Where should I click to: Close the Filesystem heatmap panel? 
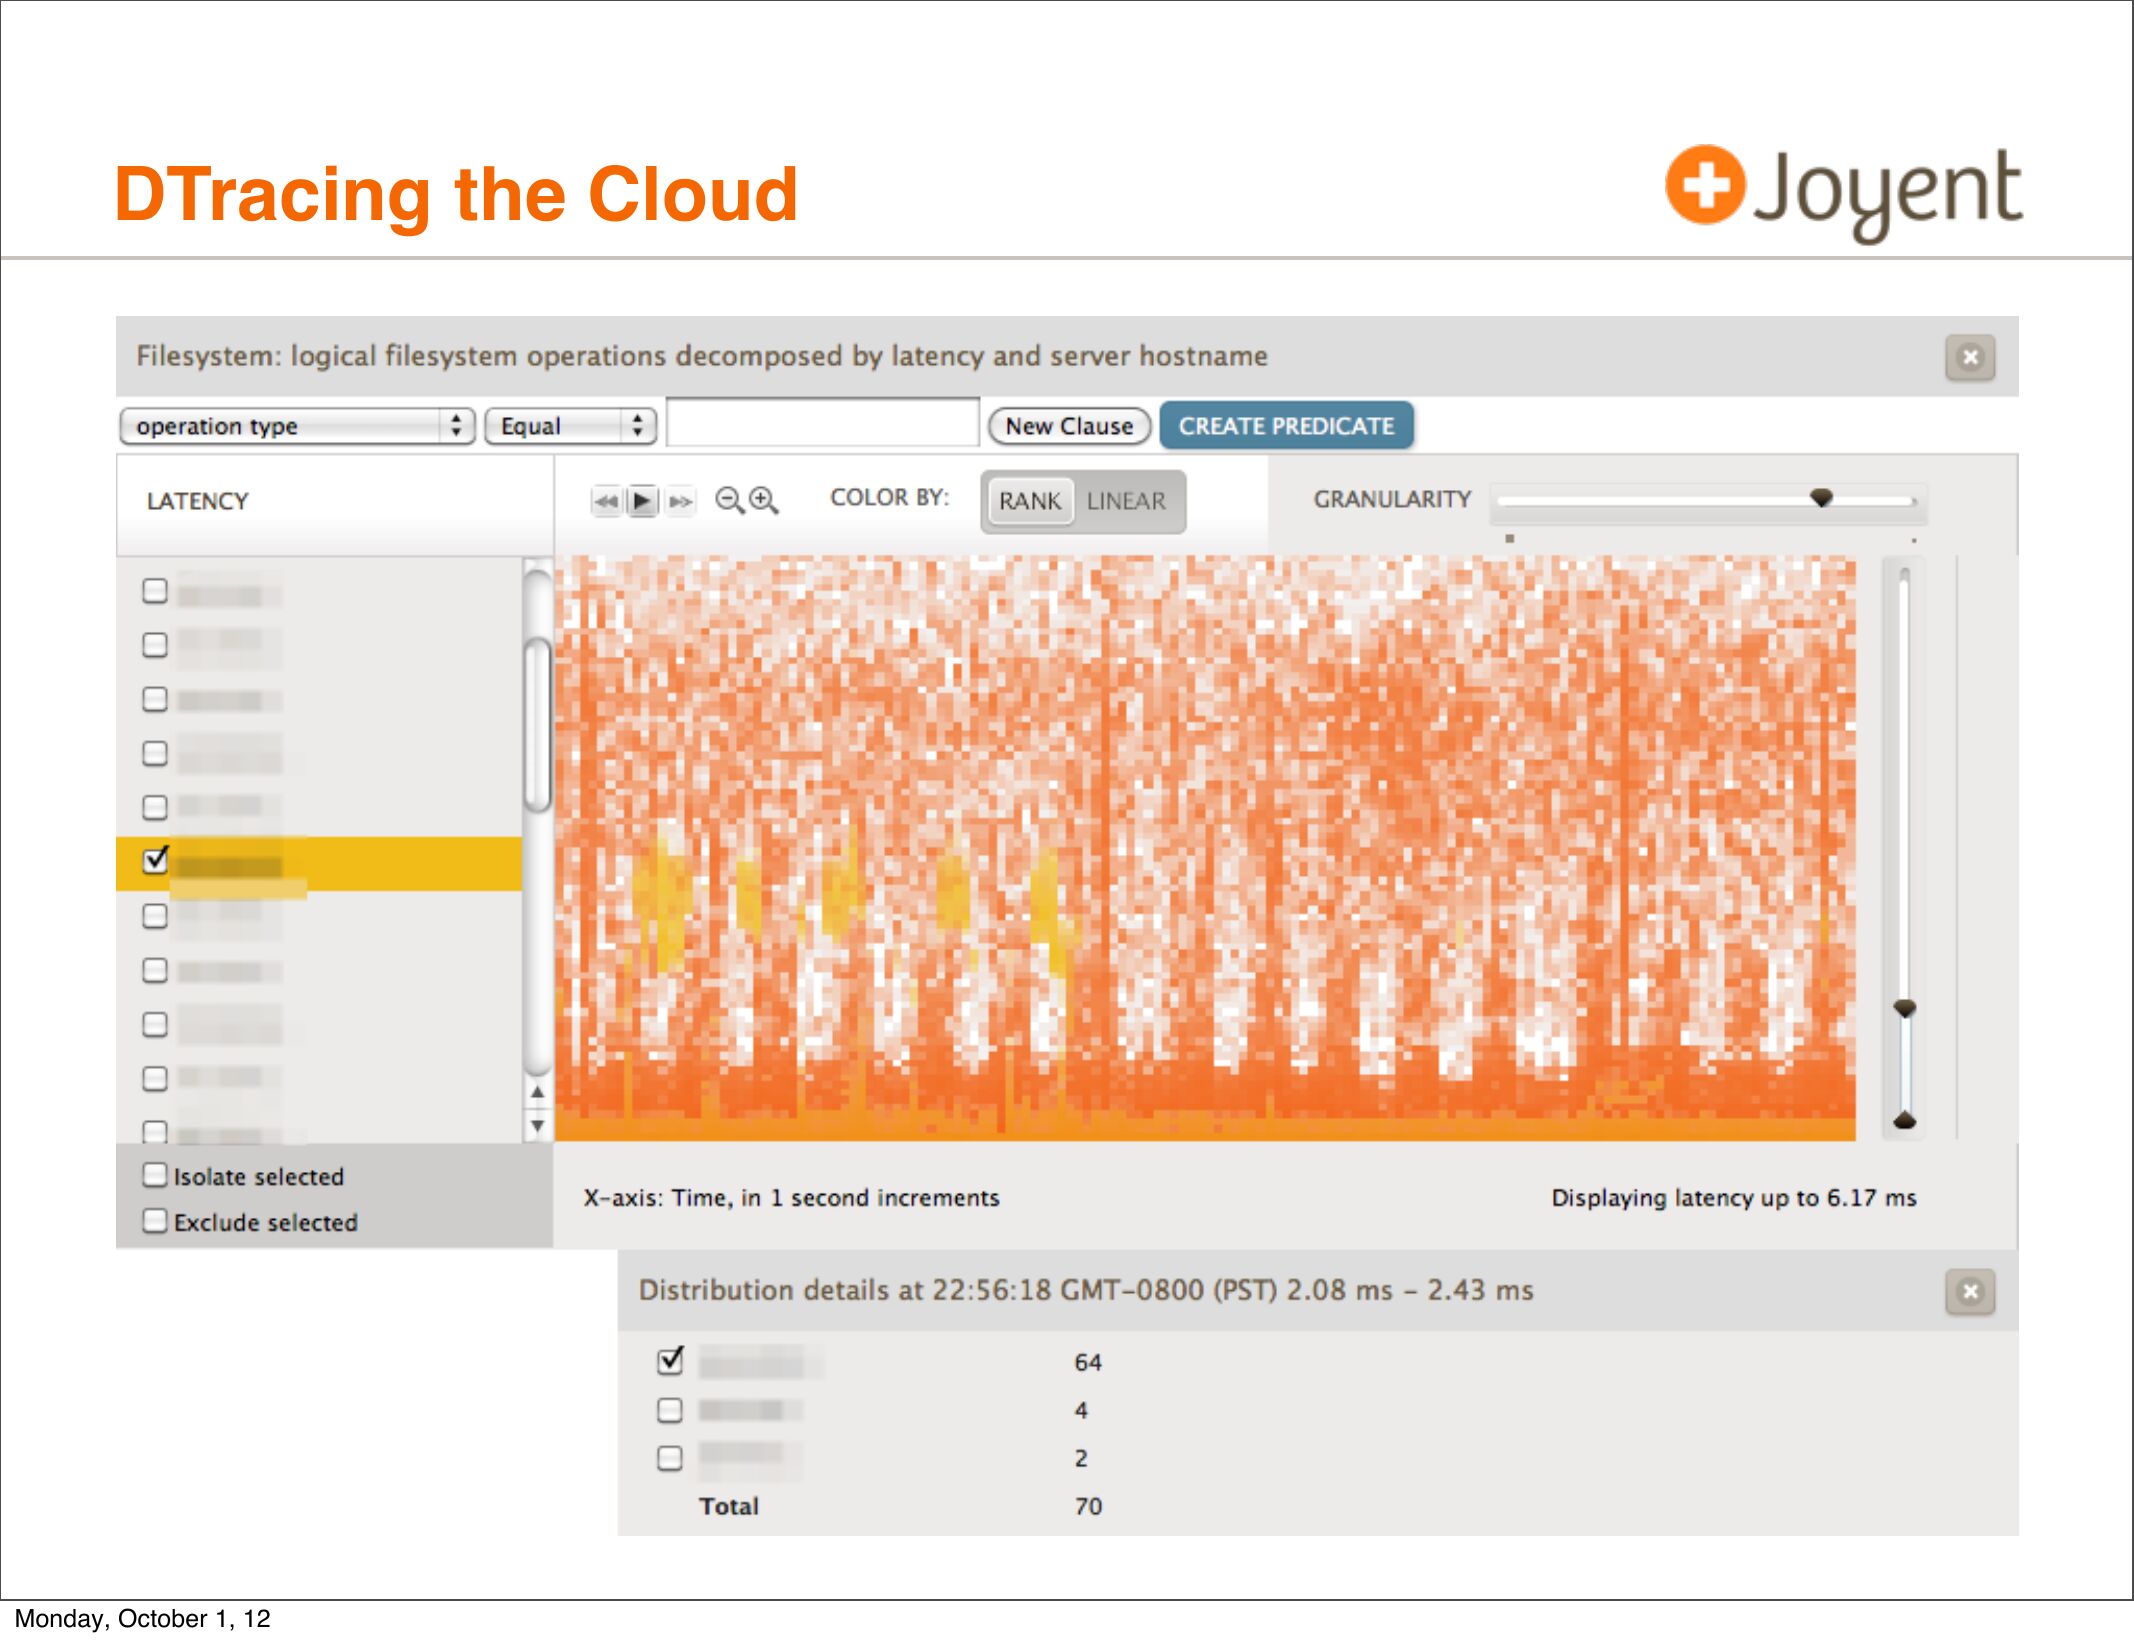[x=1969, y=357]
